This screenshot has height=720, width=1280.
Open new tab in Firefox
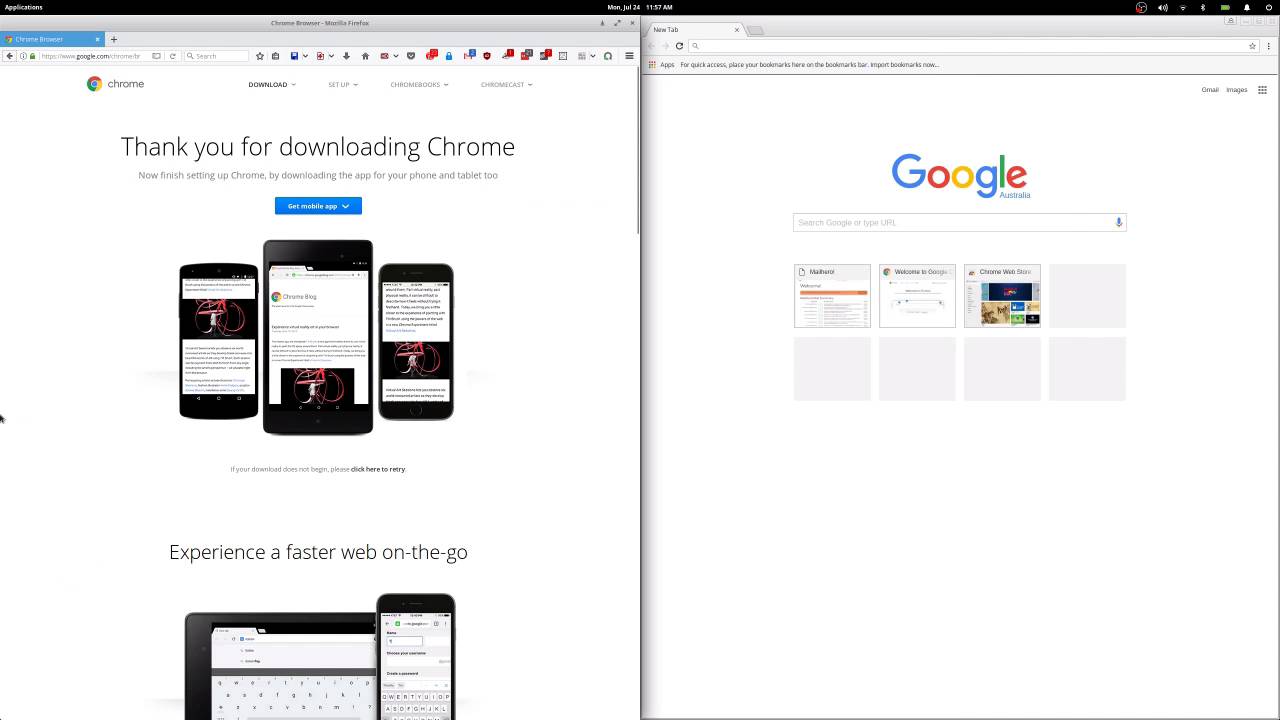click(114, 39)
